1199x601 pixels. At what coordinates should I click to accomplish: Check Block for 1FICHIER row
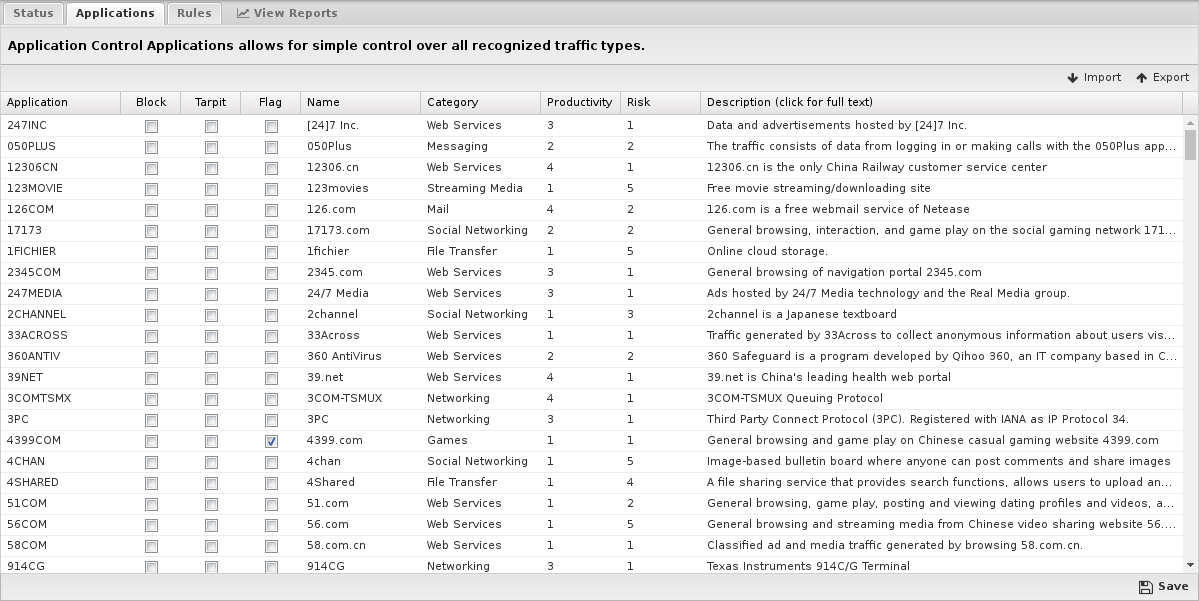coord(151,252)
